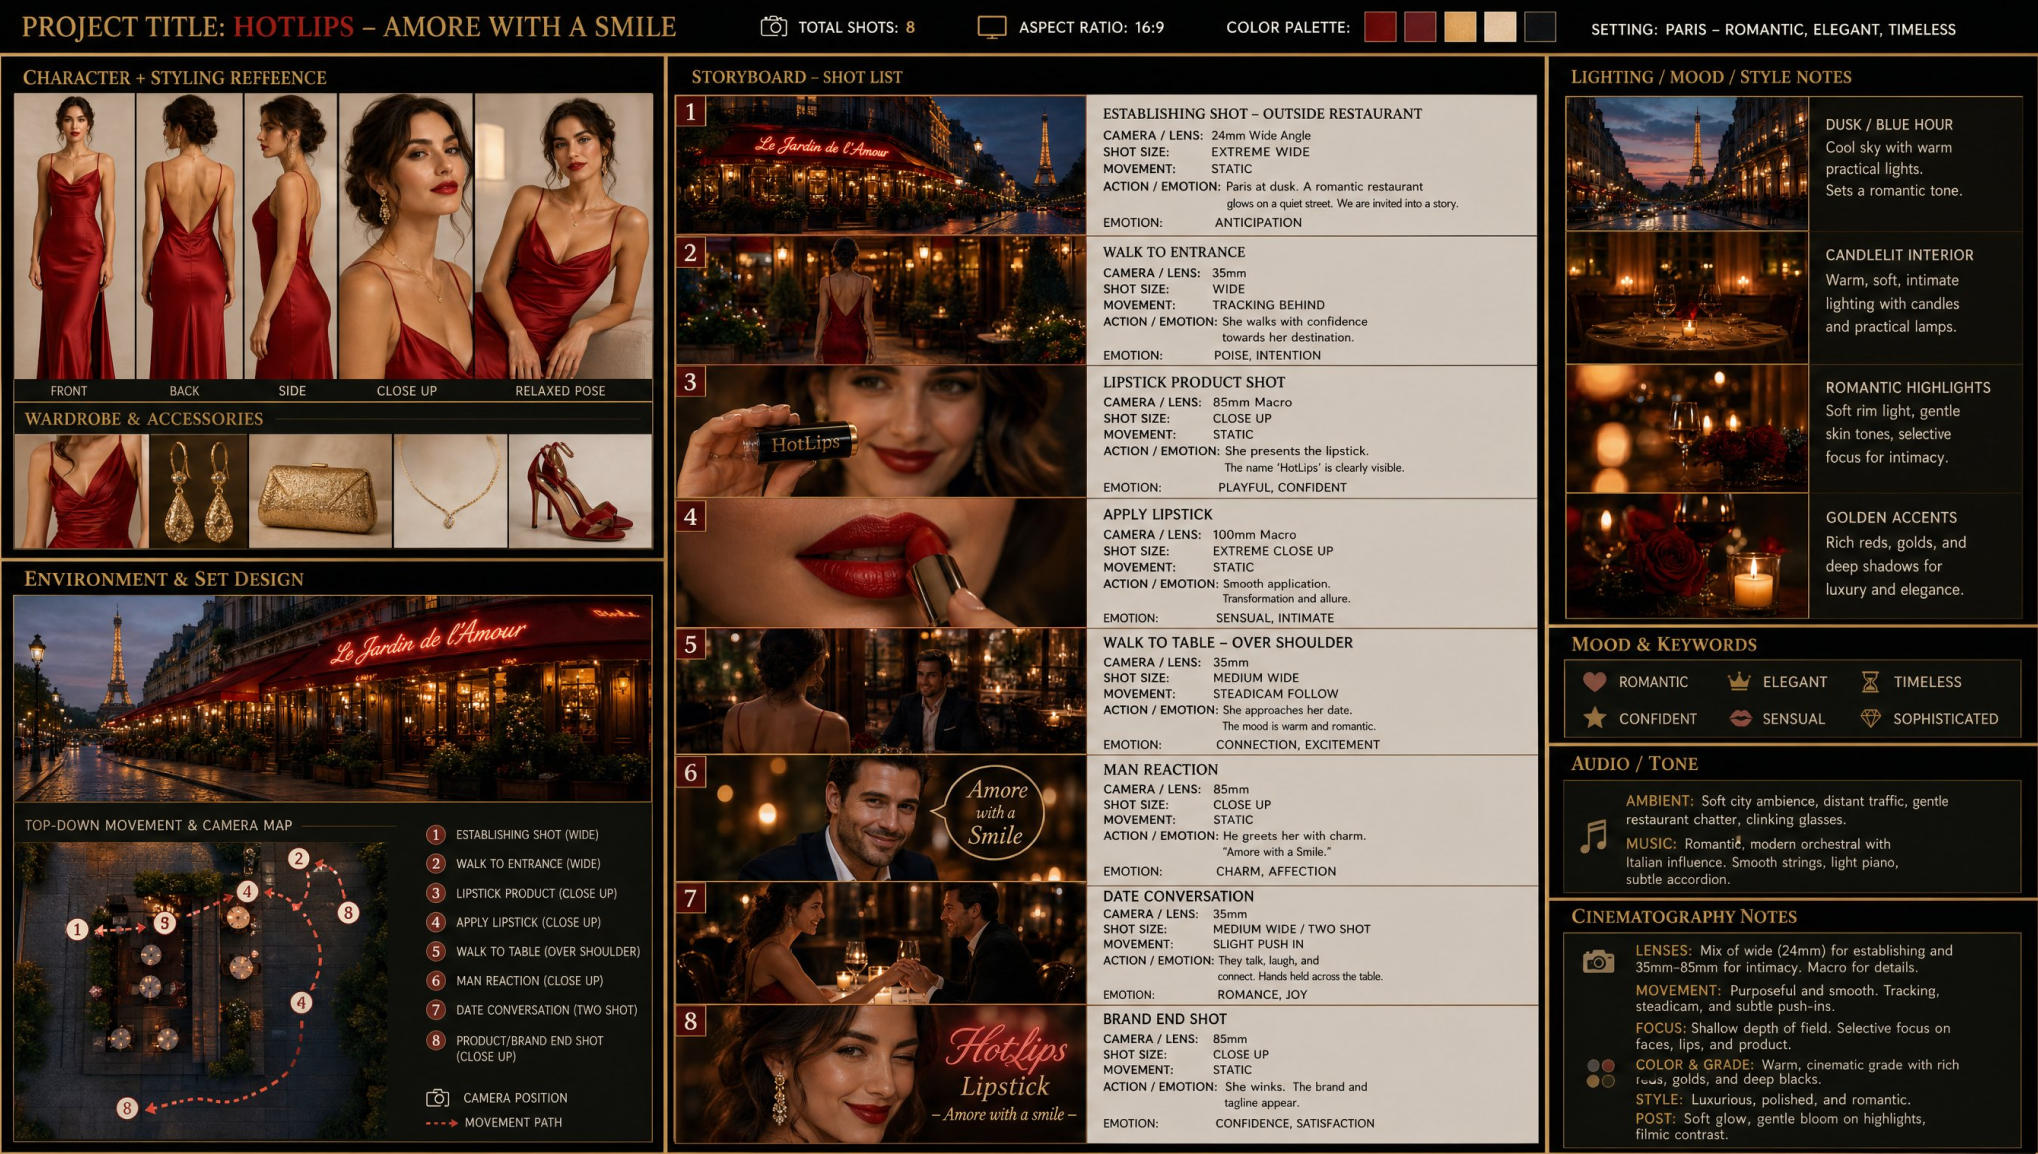This screenshot has width=2038, height=1154.
Task: Click the camera icon beside Total Shots
Action: (773, 27)
